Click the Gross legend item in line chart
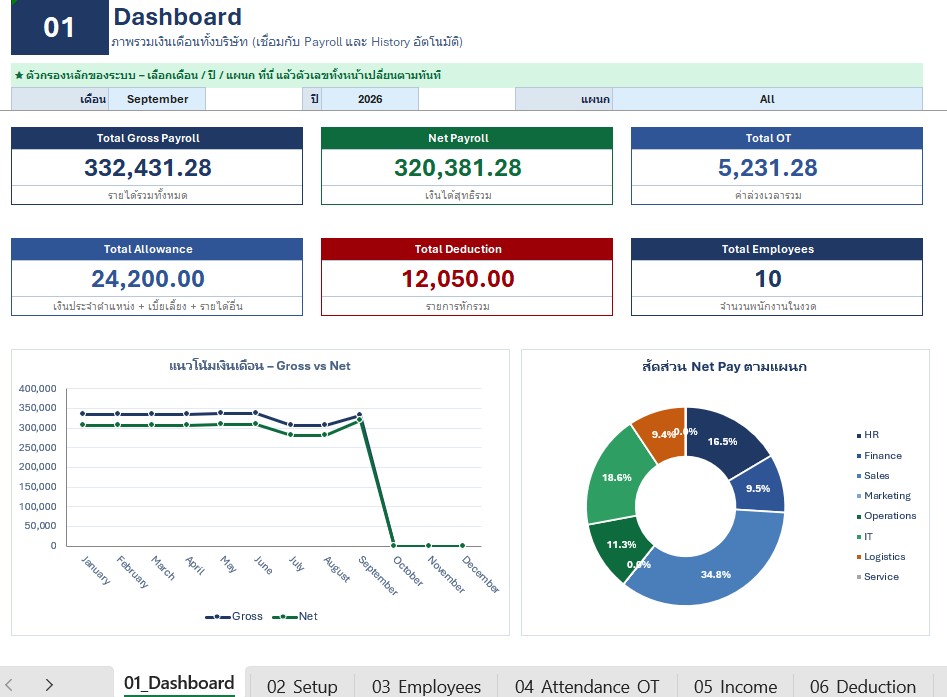 tap(234, 616)
